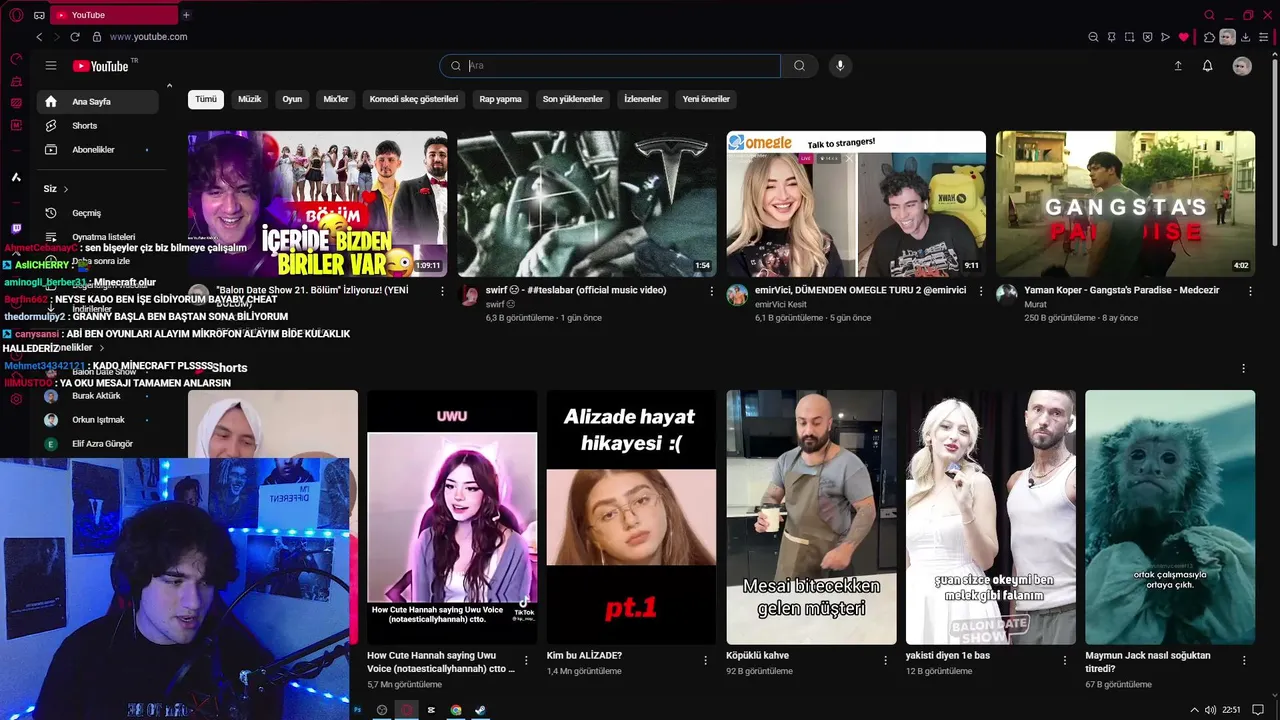Open Easy Setup sliders icon
Viewport: 1280px width, 720px height.
(x=1263, y=37)
